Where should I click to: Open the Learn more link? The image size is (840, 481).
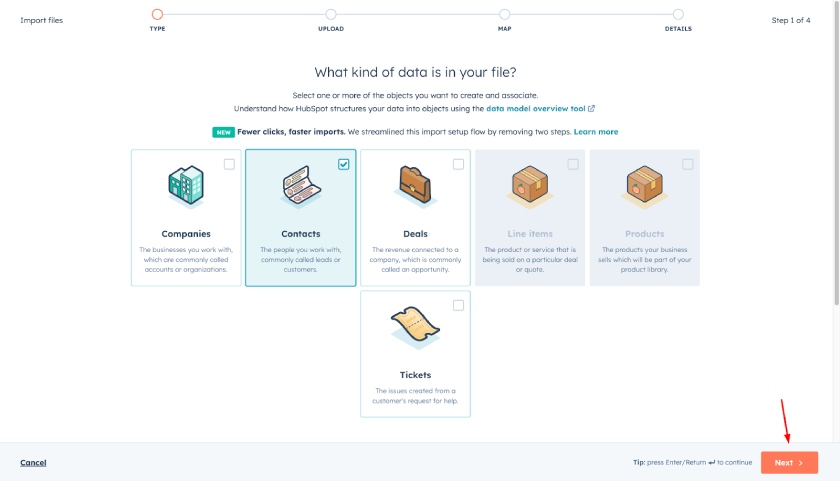596,132
